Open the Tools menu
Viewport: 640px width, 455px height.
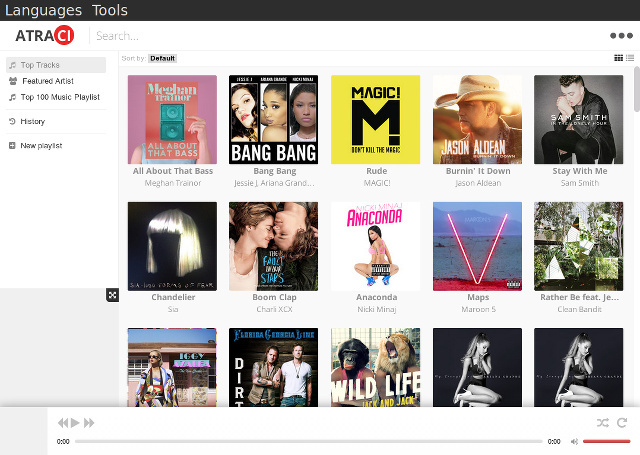click(x=110, y=10)
